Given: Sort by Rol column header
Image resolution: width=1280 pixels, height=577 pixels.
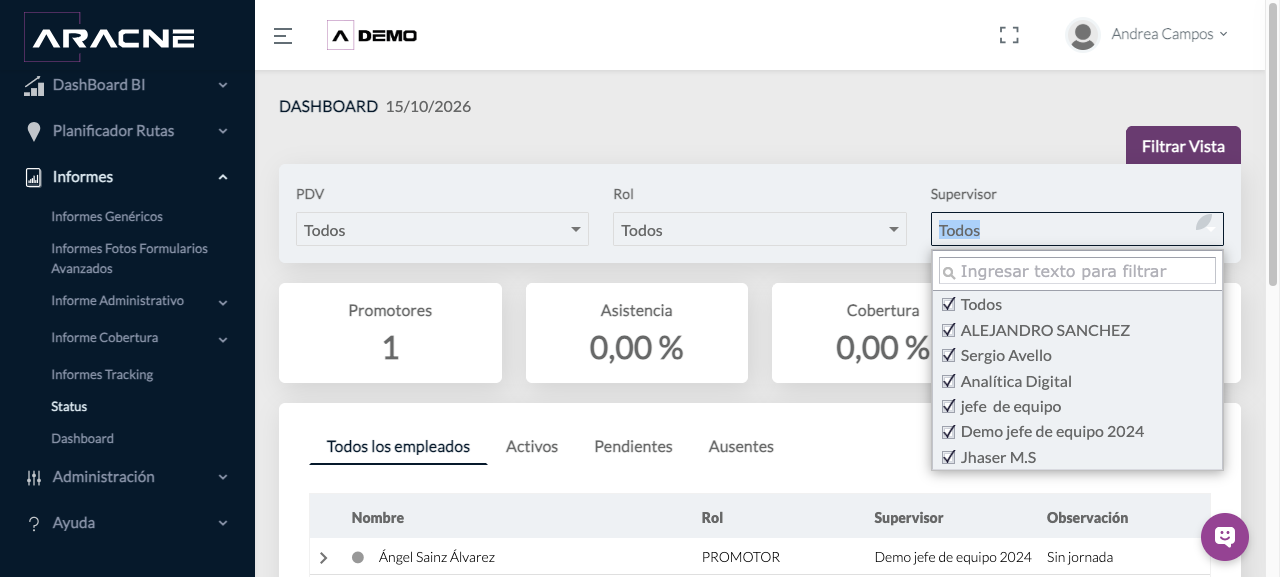Looking at the screenshot, I should pyautogui.click(x=712, y=517).
